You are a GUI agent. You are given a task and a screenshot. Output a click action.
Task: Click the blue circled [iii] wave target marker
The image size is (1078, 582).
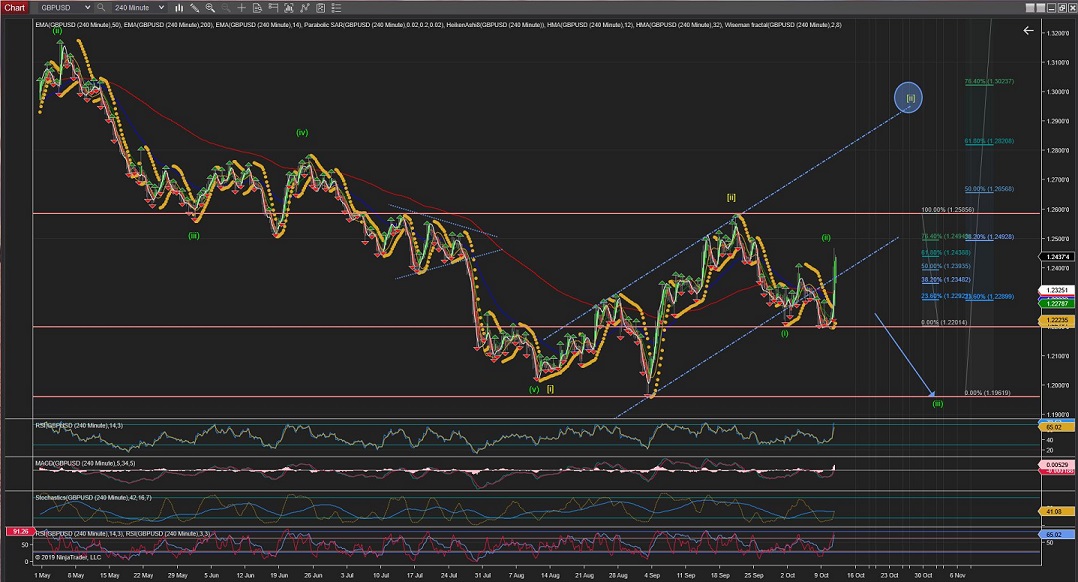click(909, 97)
